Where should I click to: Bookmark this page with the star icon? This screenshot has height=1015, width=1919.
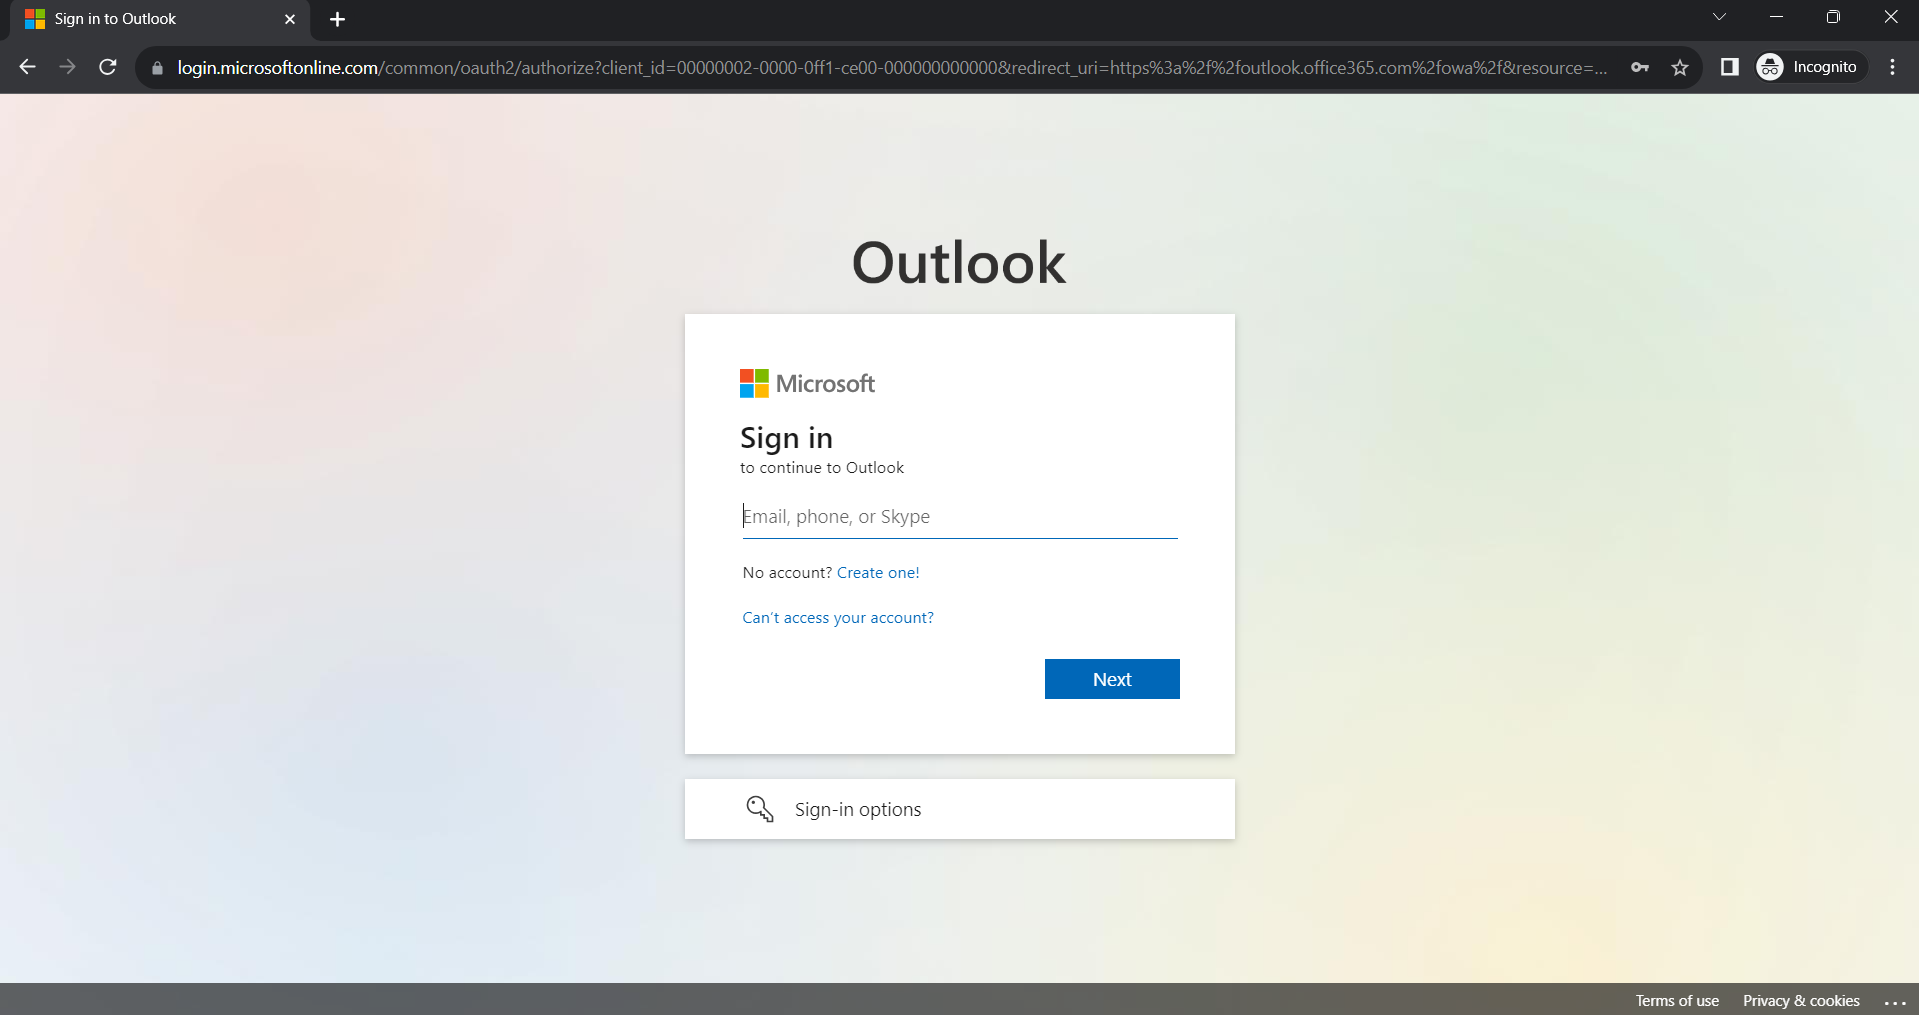[1681, 67]
